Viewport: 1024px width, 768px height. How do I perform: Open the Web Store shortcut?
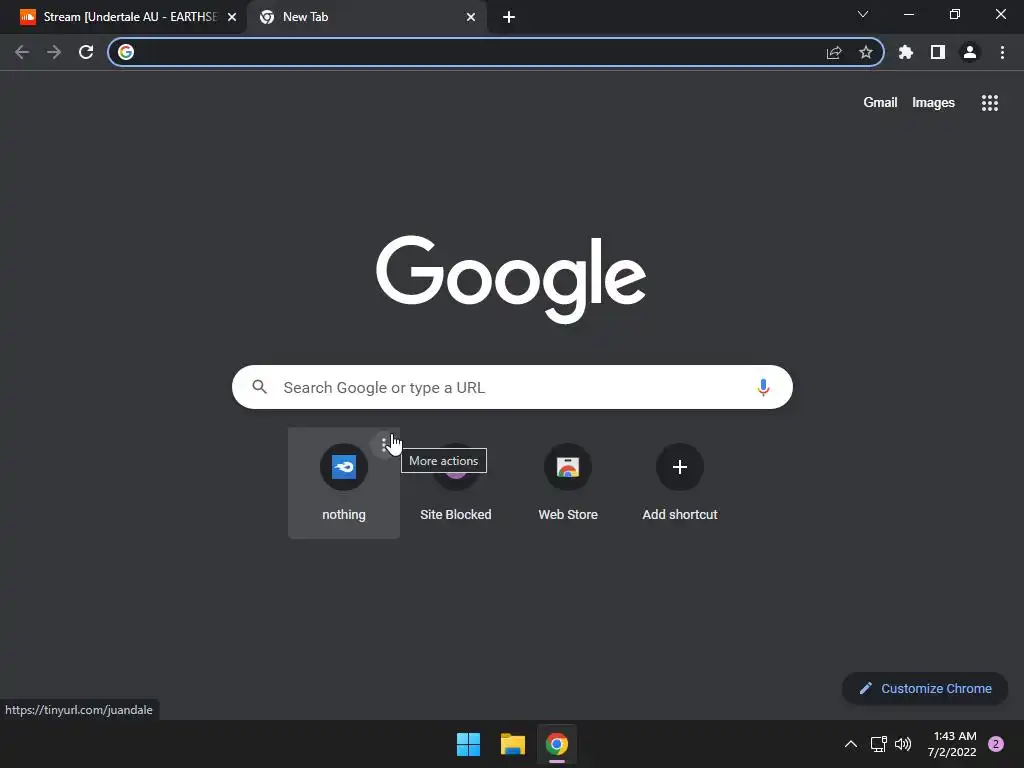pos(568,483)
